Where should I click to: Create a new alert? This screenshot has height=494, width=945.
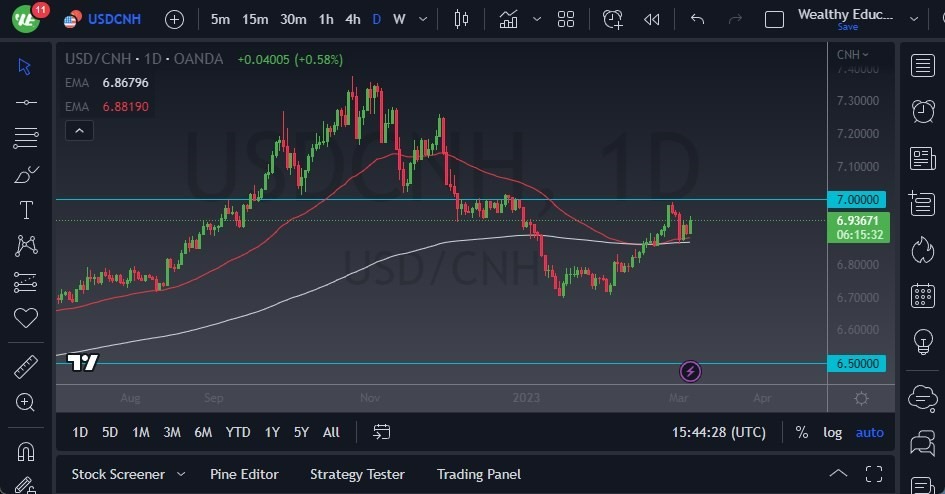(x=613, y=19)
